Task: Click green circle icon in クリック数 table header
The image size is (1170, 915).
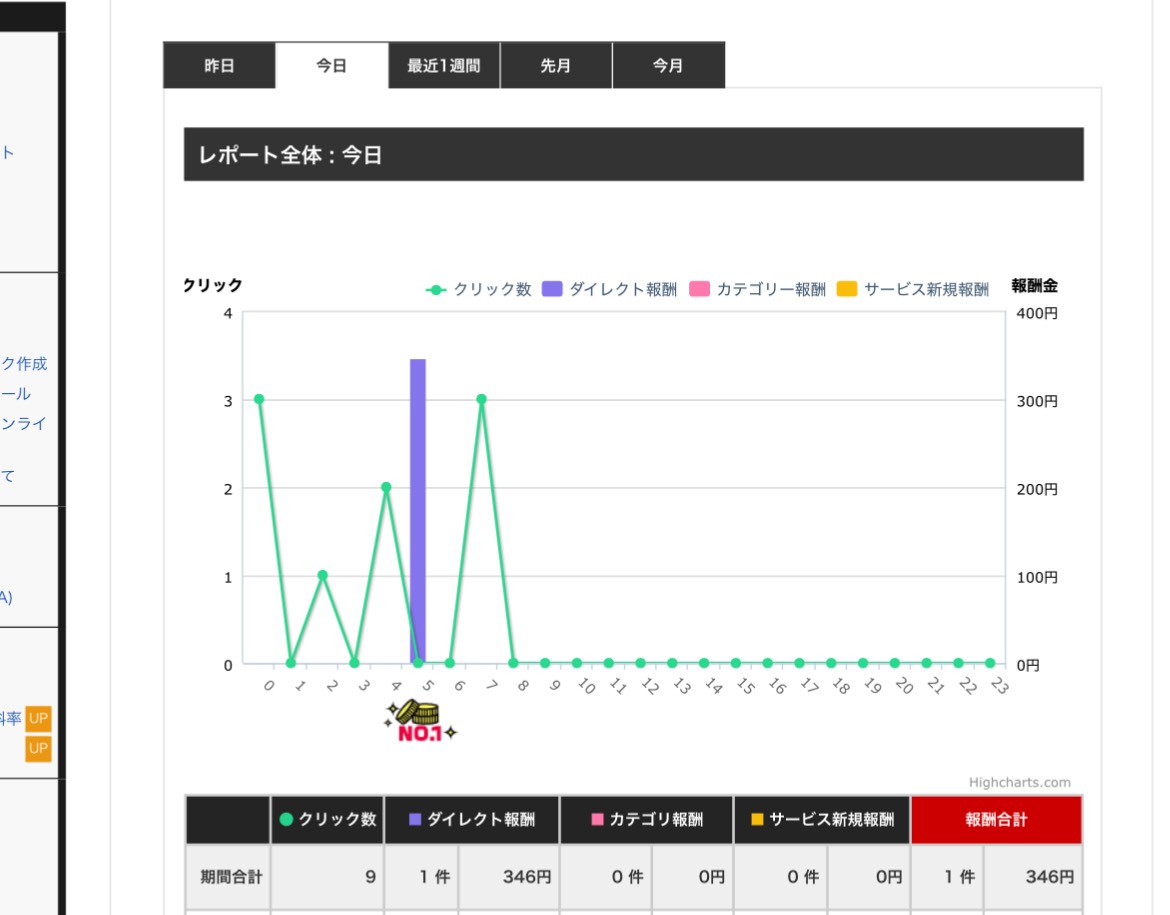Action: click(x=286, y=820)
